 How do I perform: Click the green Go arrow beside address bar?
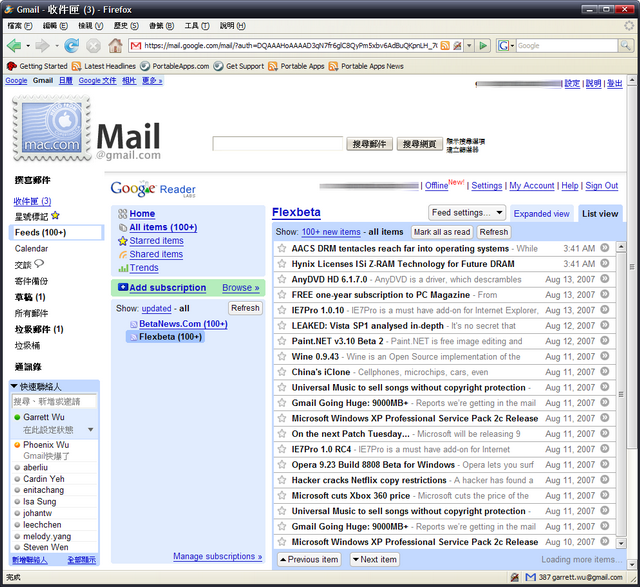coord(483,46)
